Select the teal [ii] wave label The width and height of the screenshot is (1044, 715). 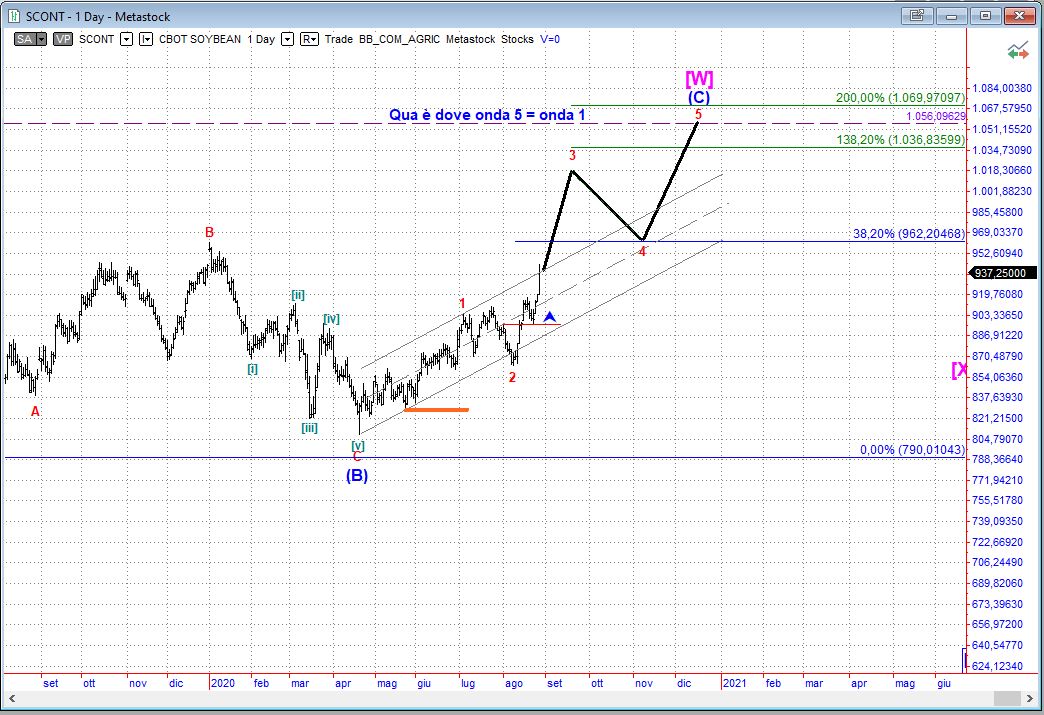(298, 295)
